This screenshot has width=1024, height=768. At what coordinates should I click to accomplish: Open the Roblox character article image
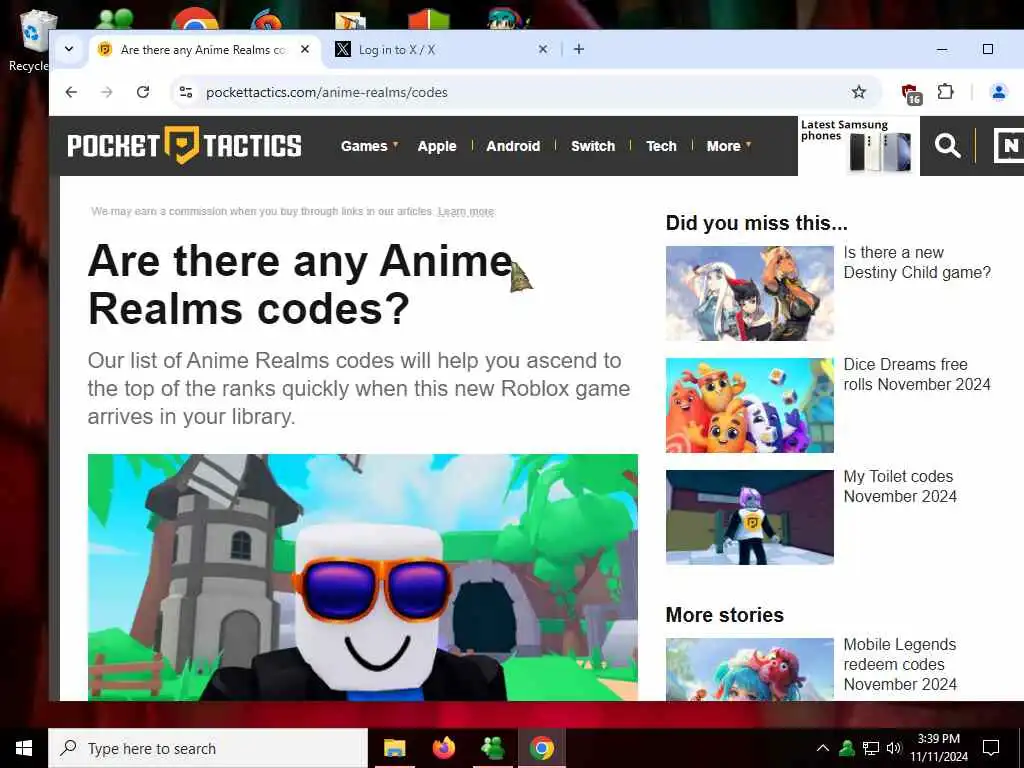[x=362, y=577]
